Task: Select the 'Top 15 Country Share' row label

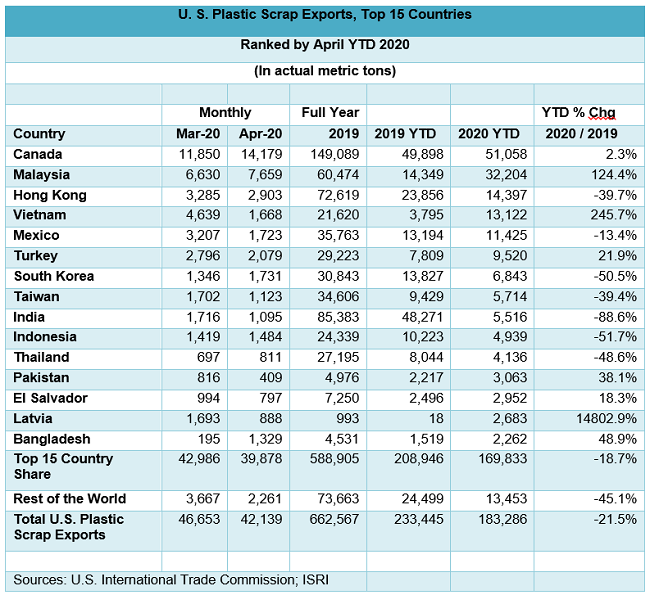Action: click(x=63, y=466)
